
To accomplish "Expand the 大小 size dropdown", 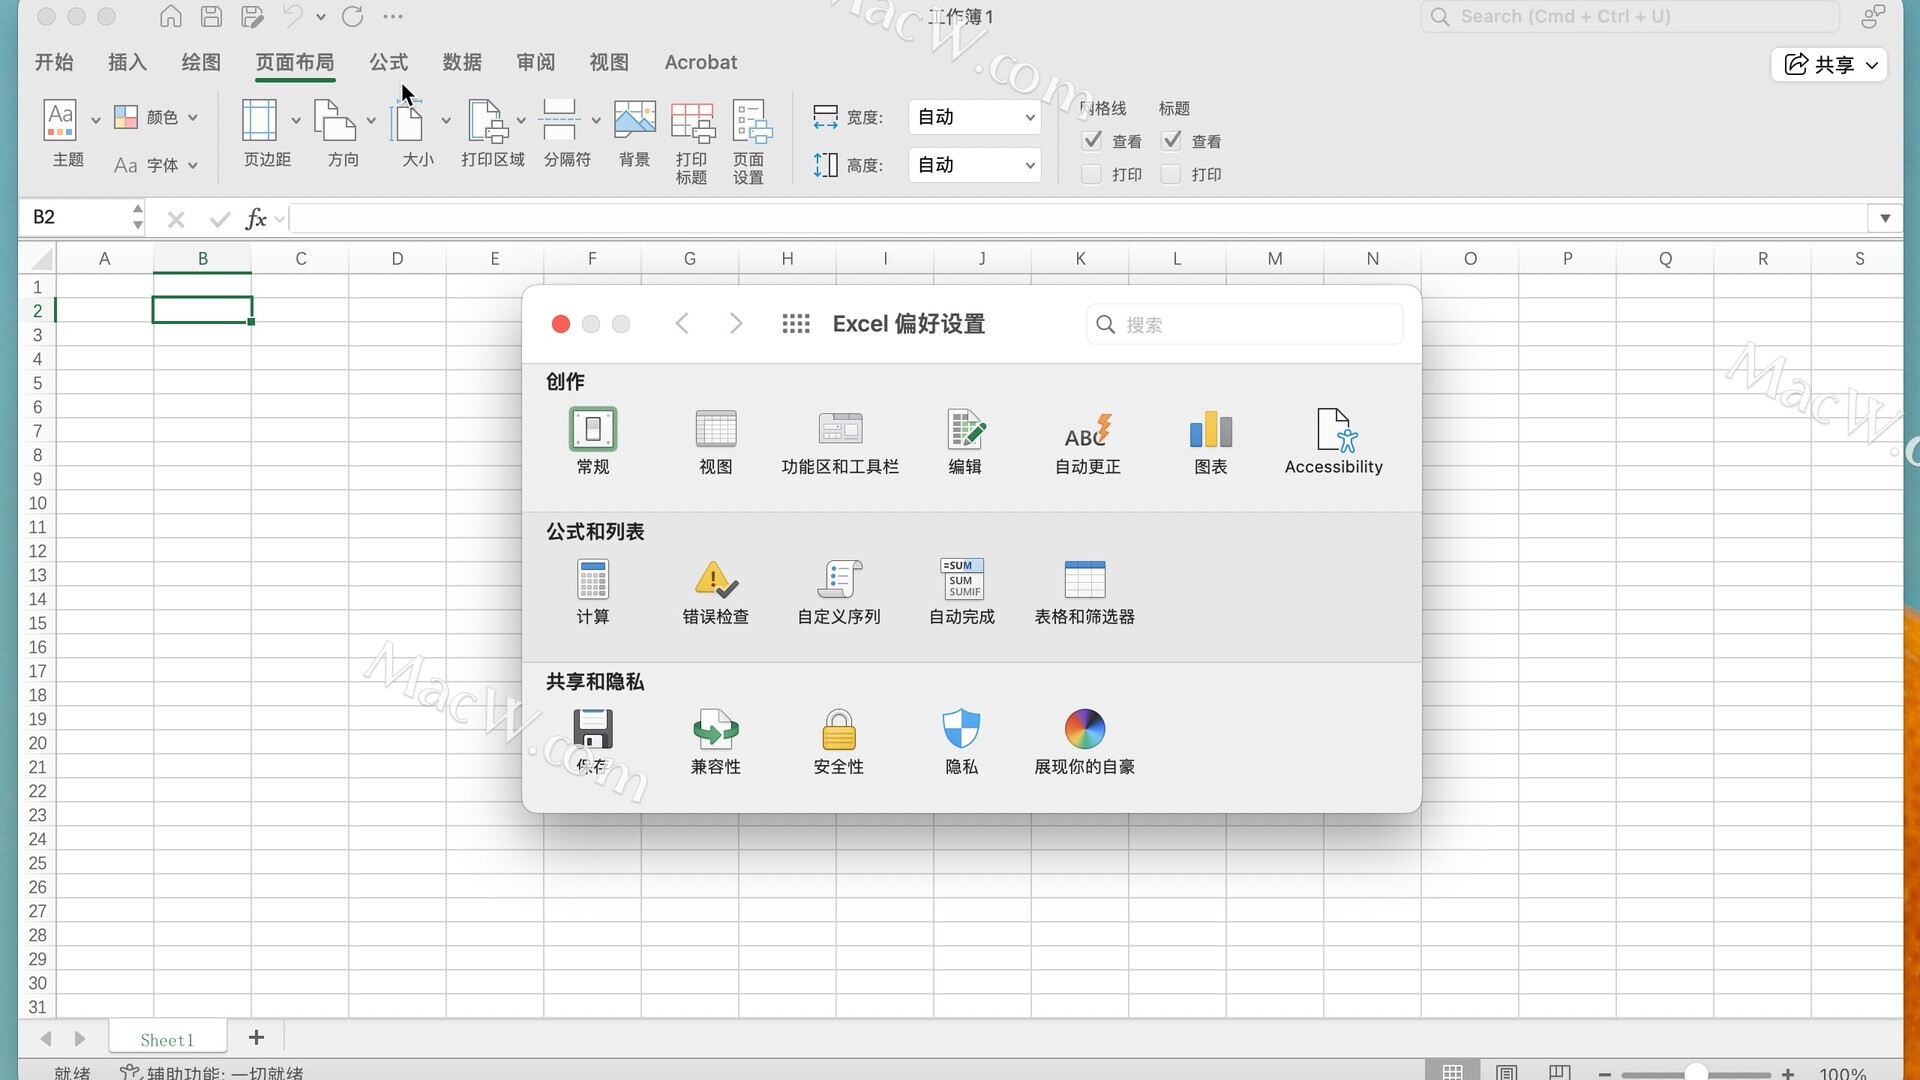I will 446,120.
